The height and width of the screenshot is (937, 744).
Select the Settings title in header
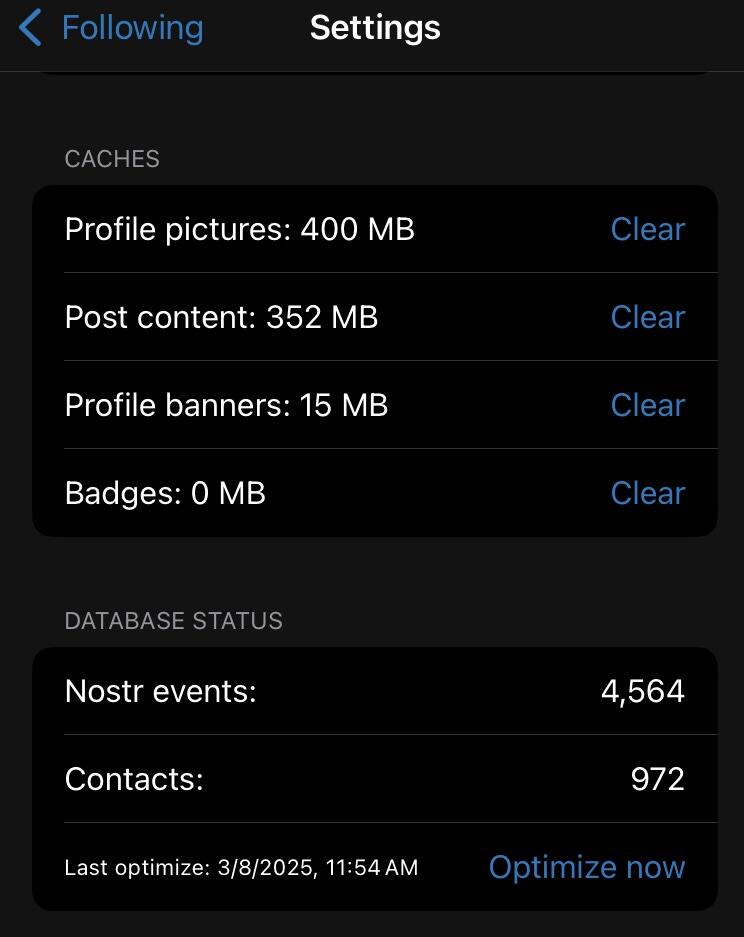[x=375, y=28]
